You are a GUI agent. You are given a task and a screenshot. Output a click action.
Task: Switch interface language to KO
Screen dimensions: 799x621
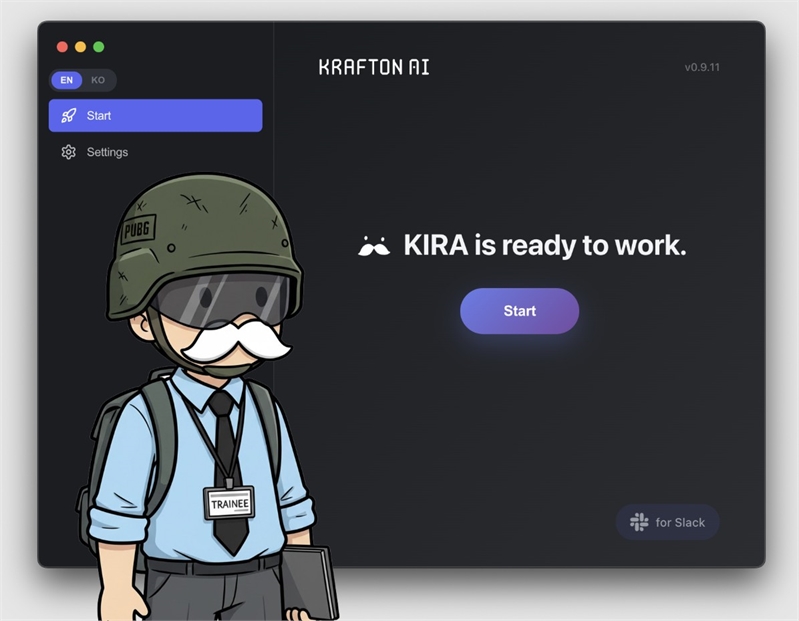point(98,80)
